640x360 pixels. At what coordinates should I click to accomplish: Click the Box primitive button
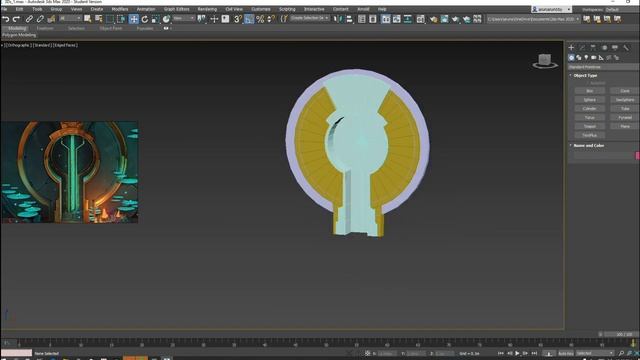[589, 91]
